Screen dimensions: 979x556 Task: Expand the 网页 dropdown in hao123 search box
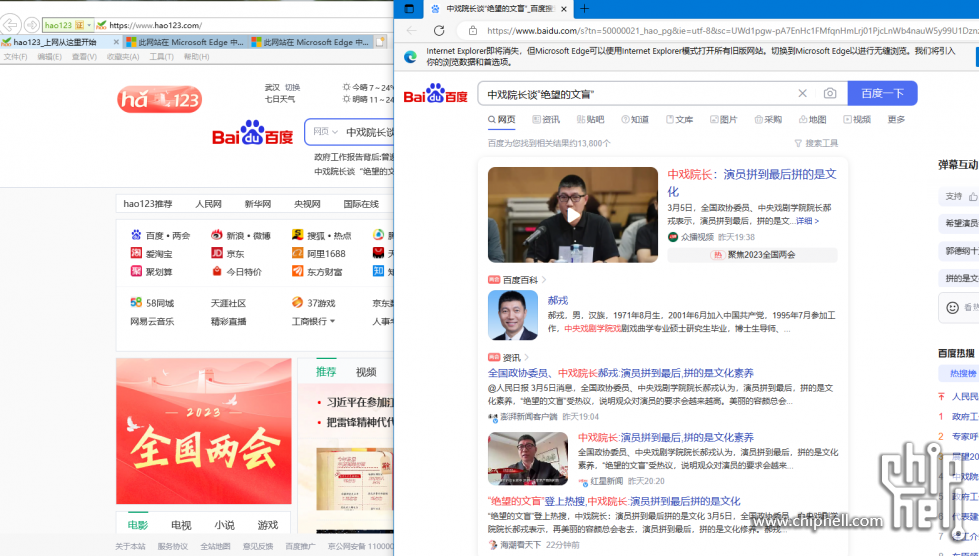tap(325, 132)
